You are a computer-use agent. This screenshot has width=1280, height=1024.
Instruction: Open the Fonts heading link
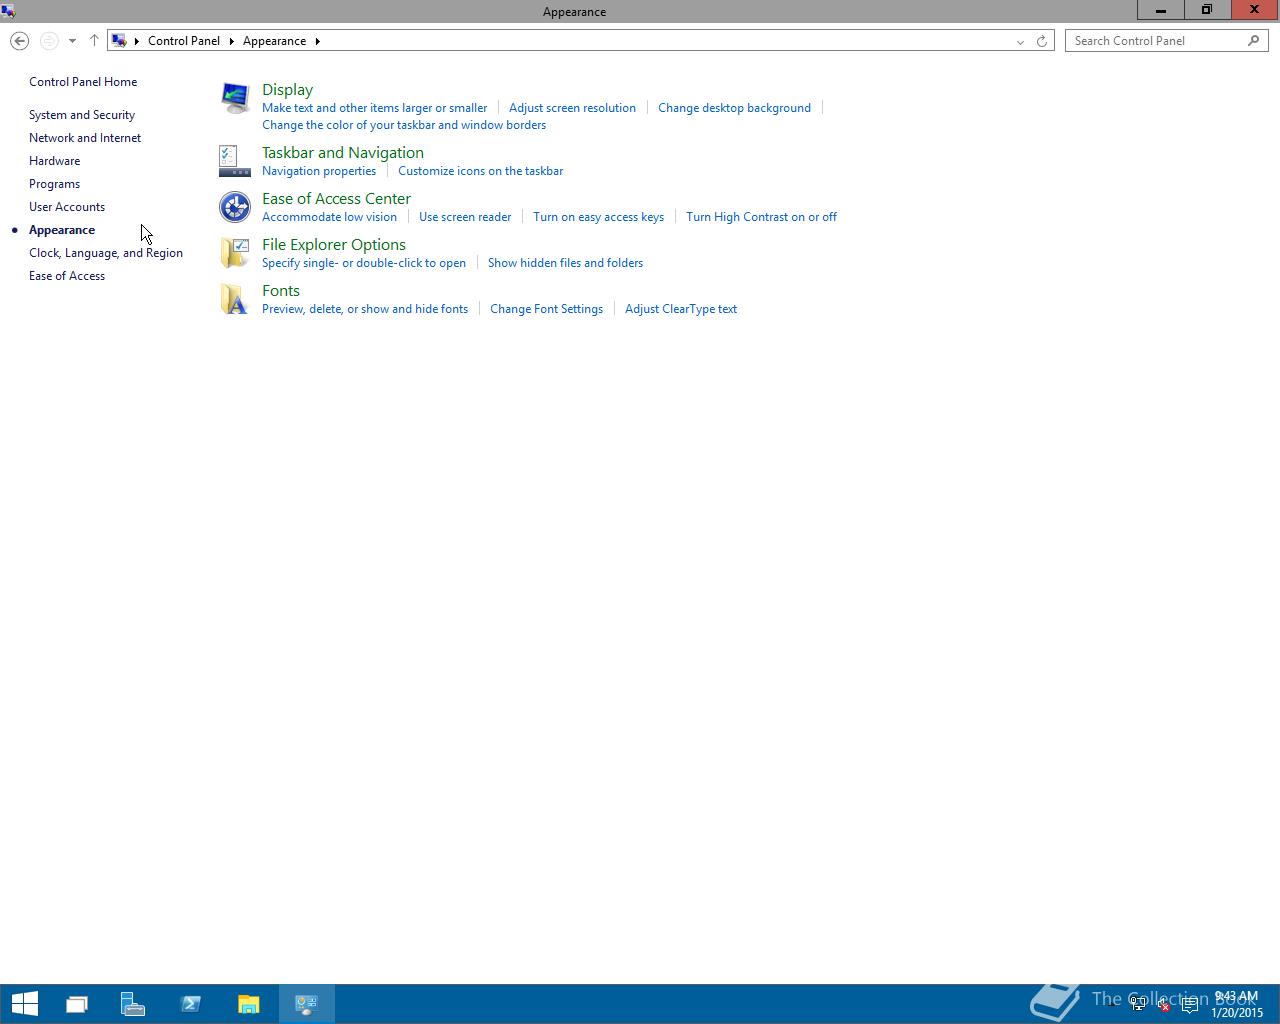(x=281, y=291)
